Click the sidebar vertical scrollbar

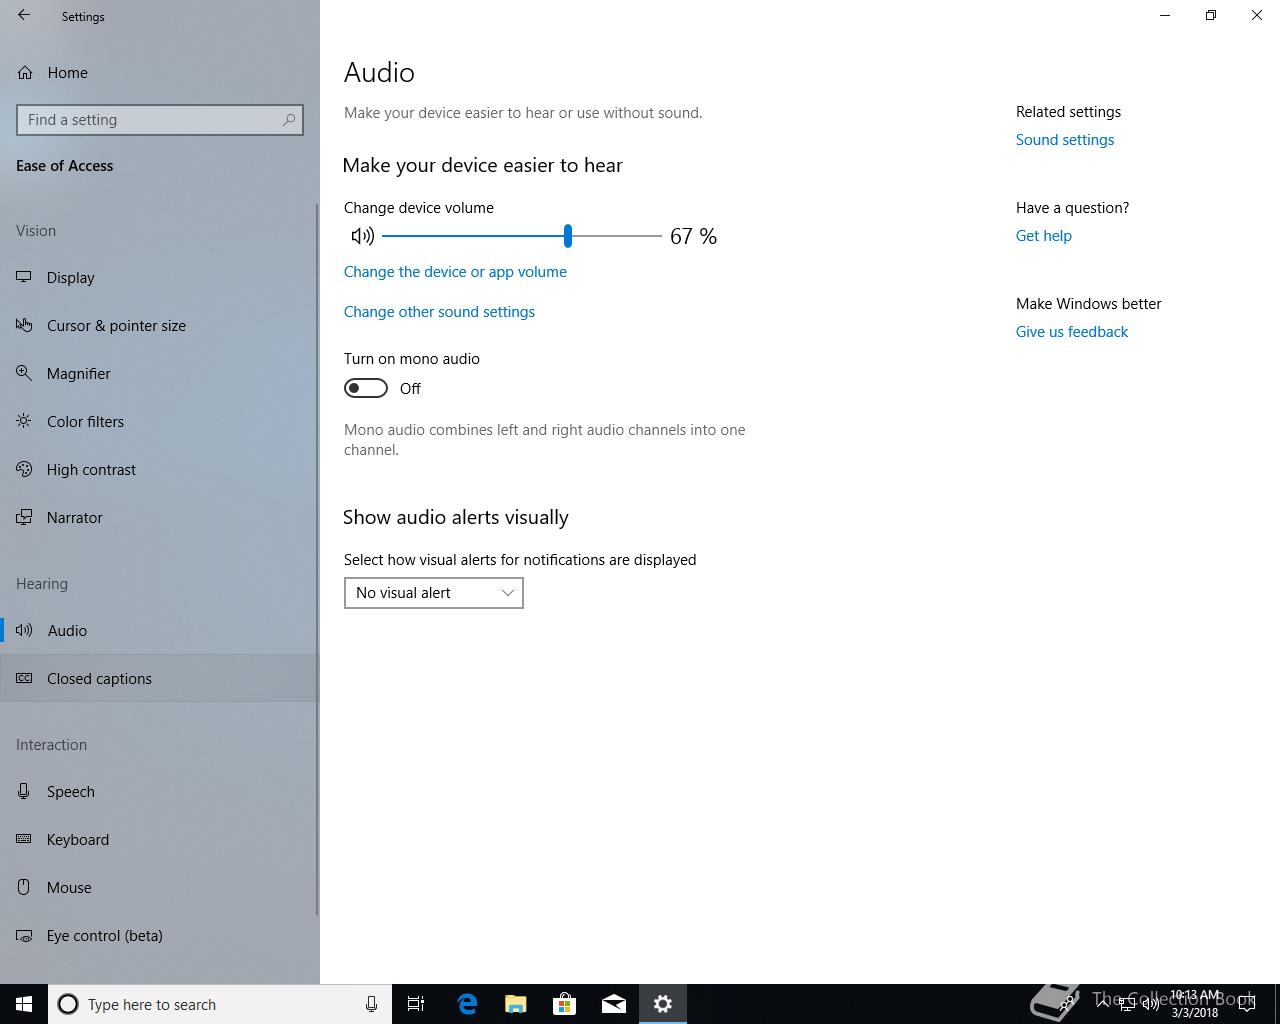317,558
